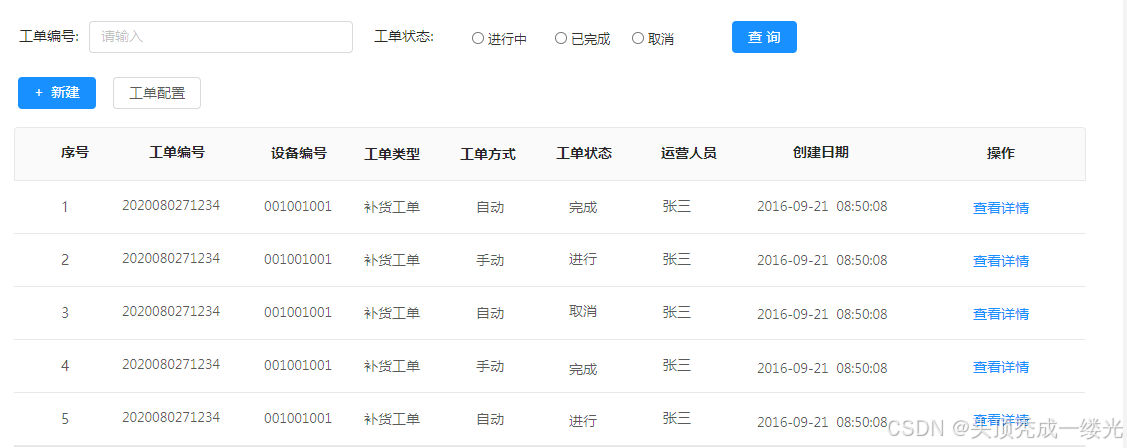Click work order number in row 1
Screen dimensions: 1127x448
171,205
